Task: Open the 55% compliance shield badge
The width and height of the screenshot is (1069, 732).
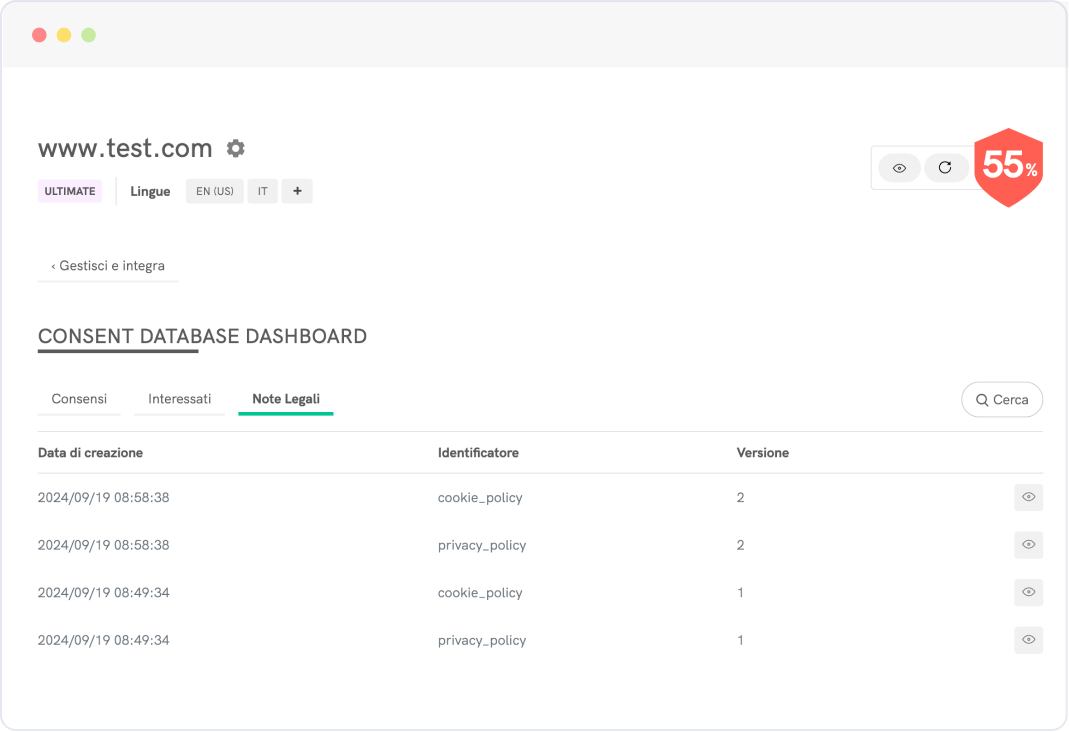Action: tap(1008, 167)
